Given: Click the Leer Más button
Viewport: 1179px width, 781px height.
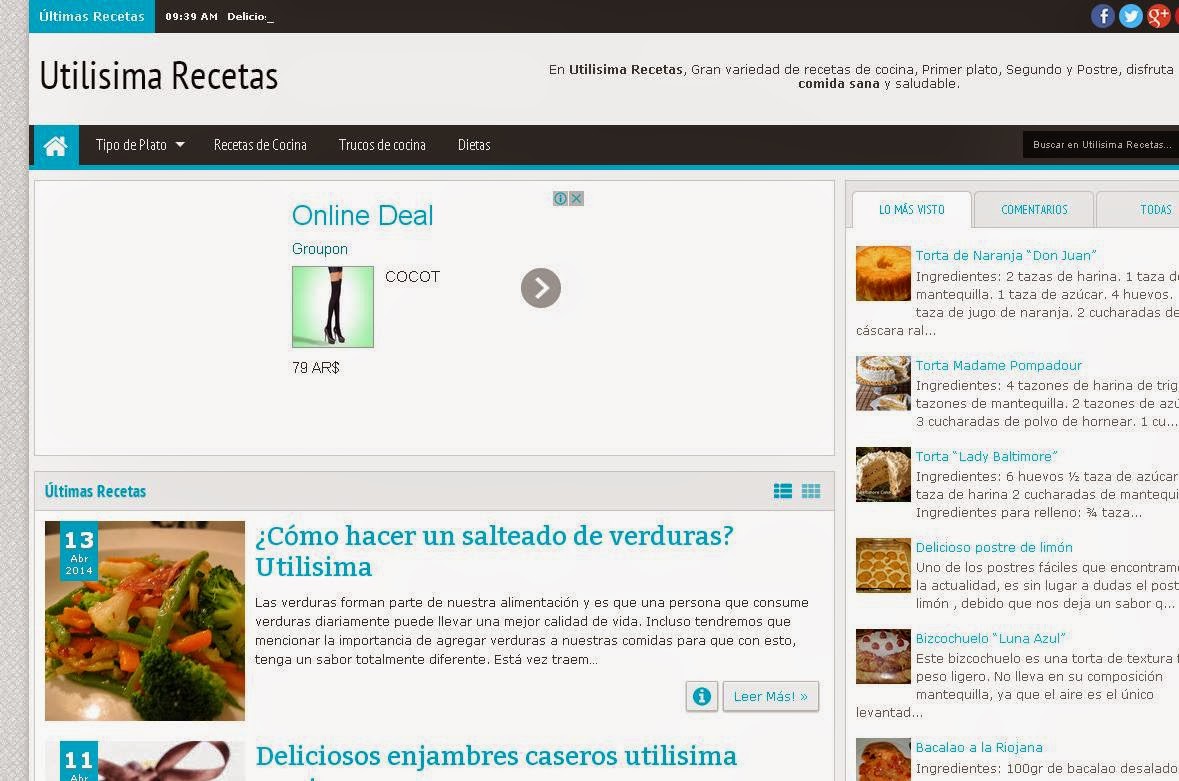Looking at the screenshot, I should [771, 696].
